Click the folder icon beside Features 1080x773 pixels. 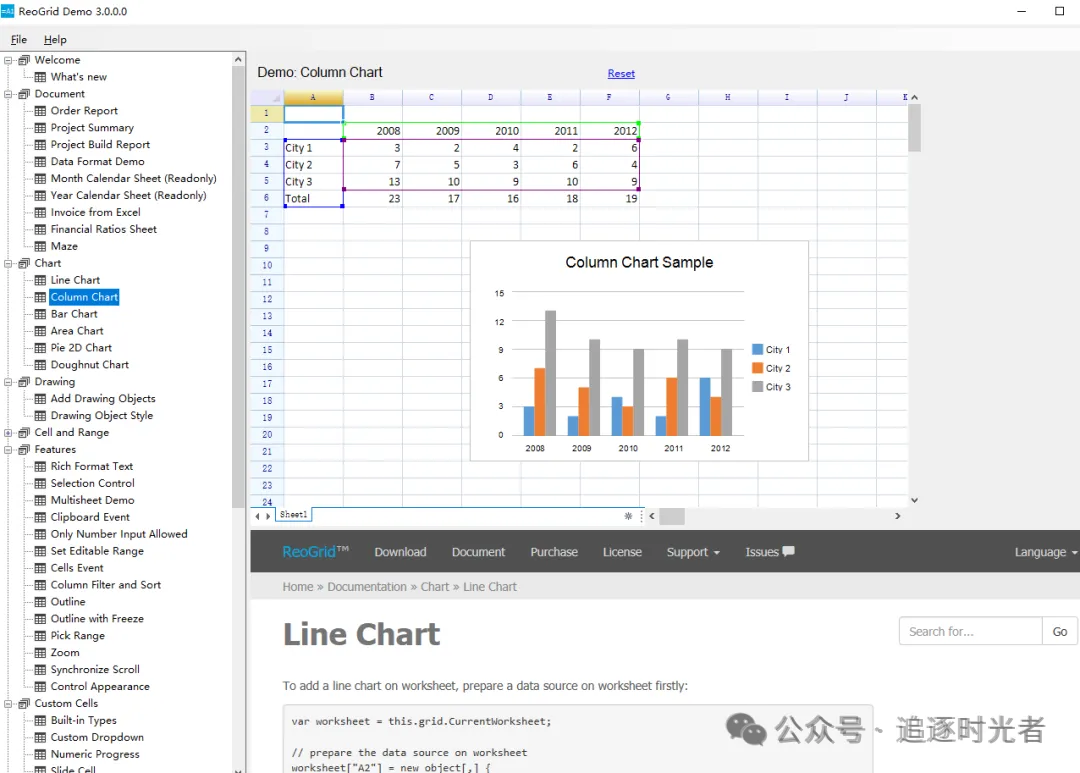tap(24, 449)
